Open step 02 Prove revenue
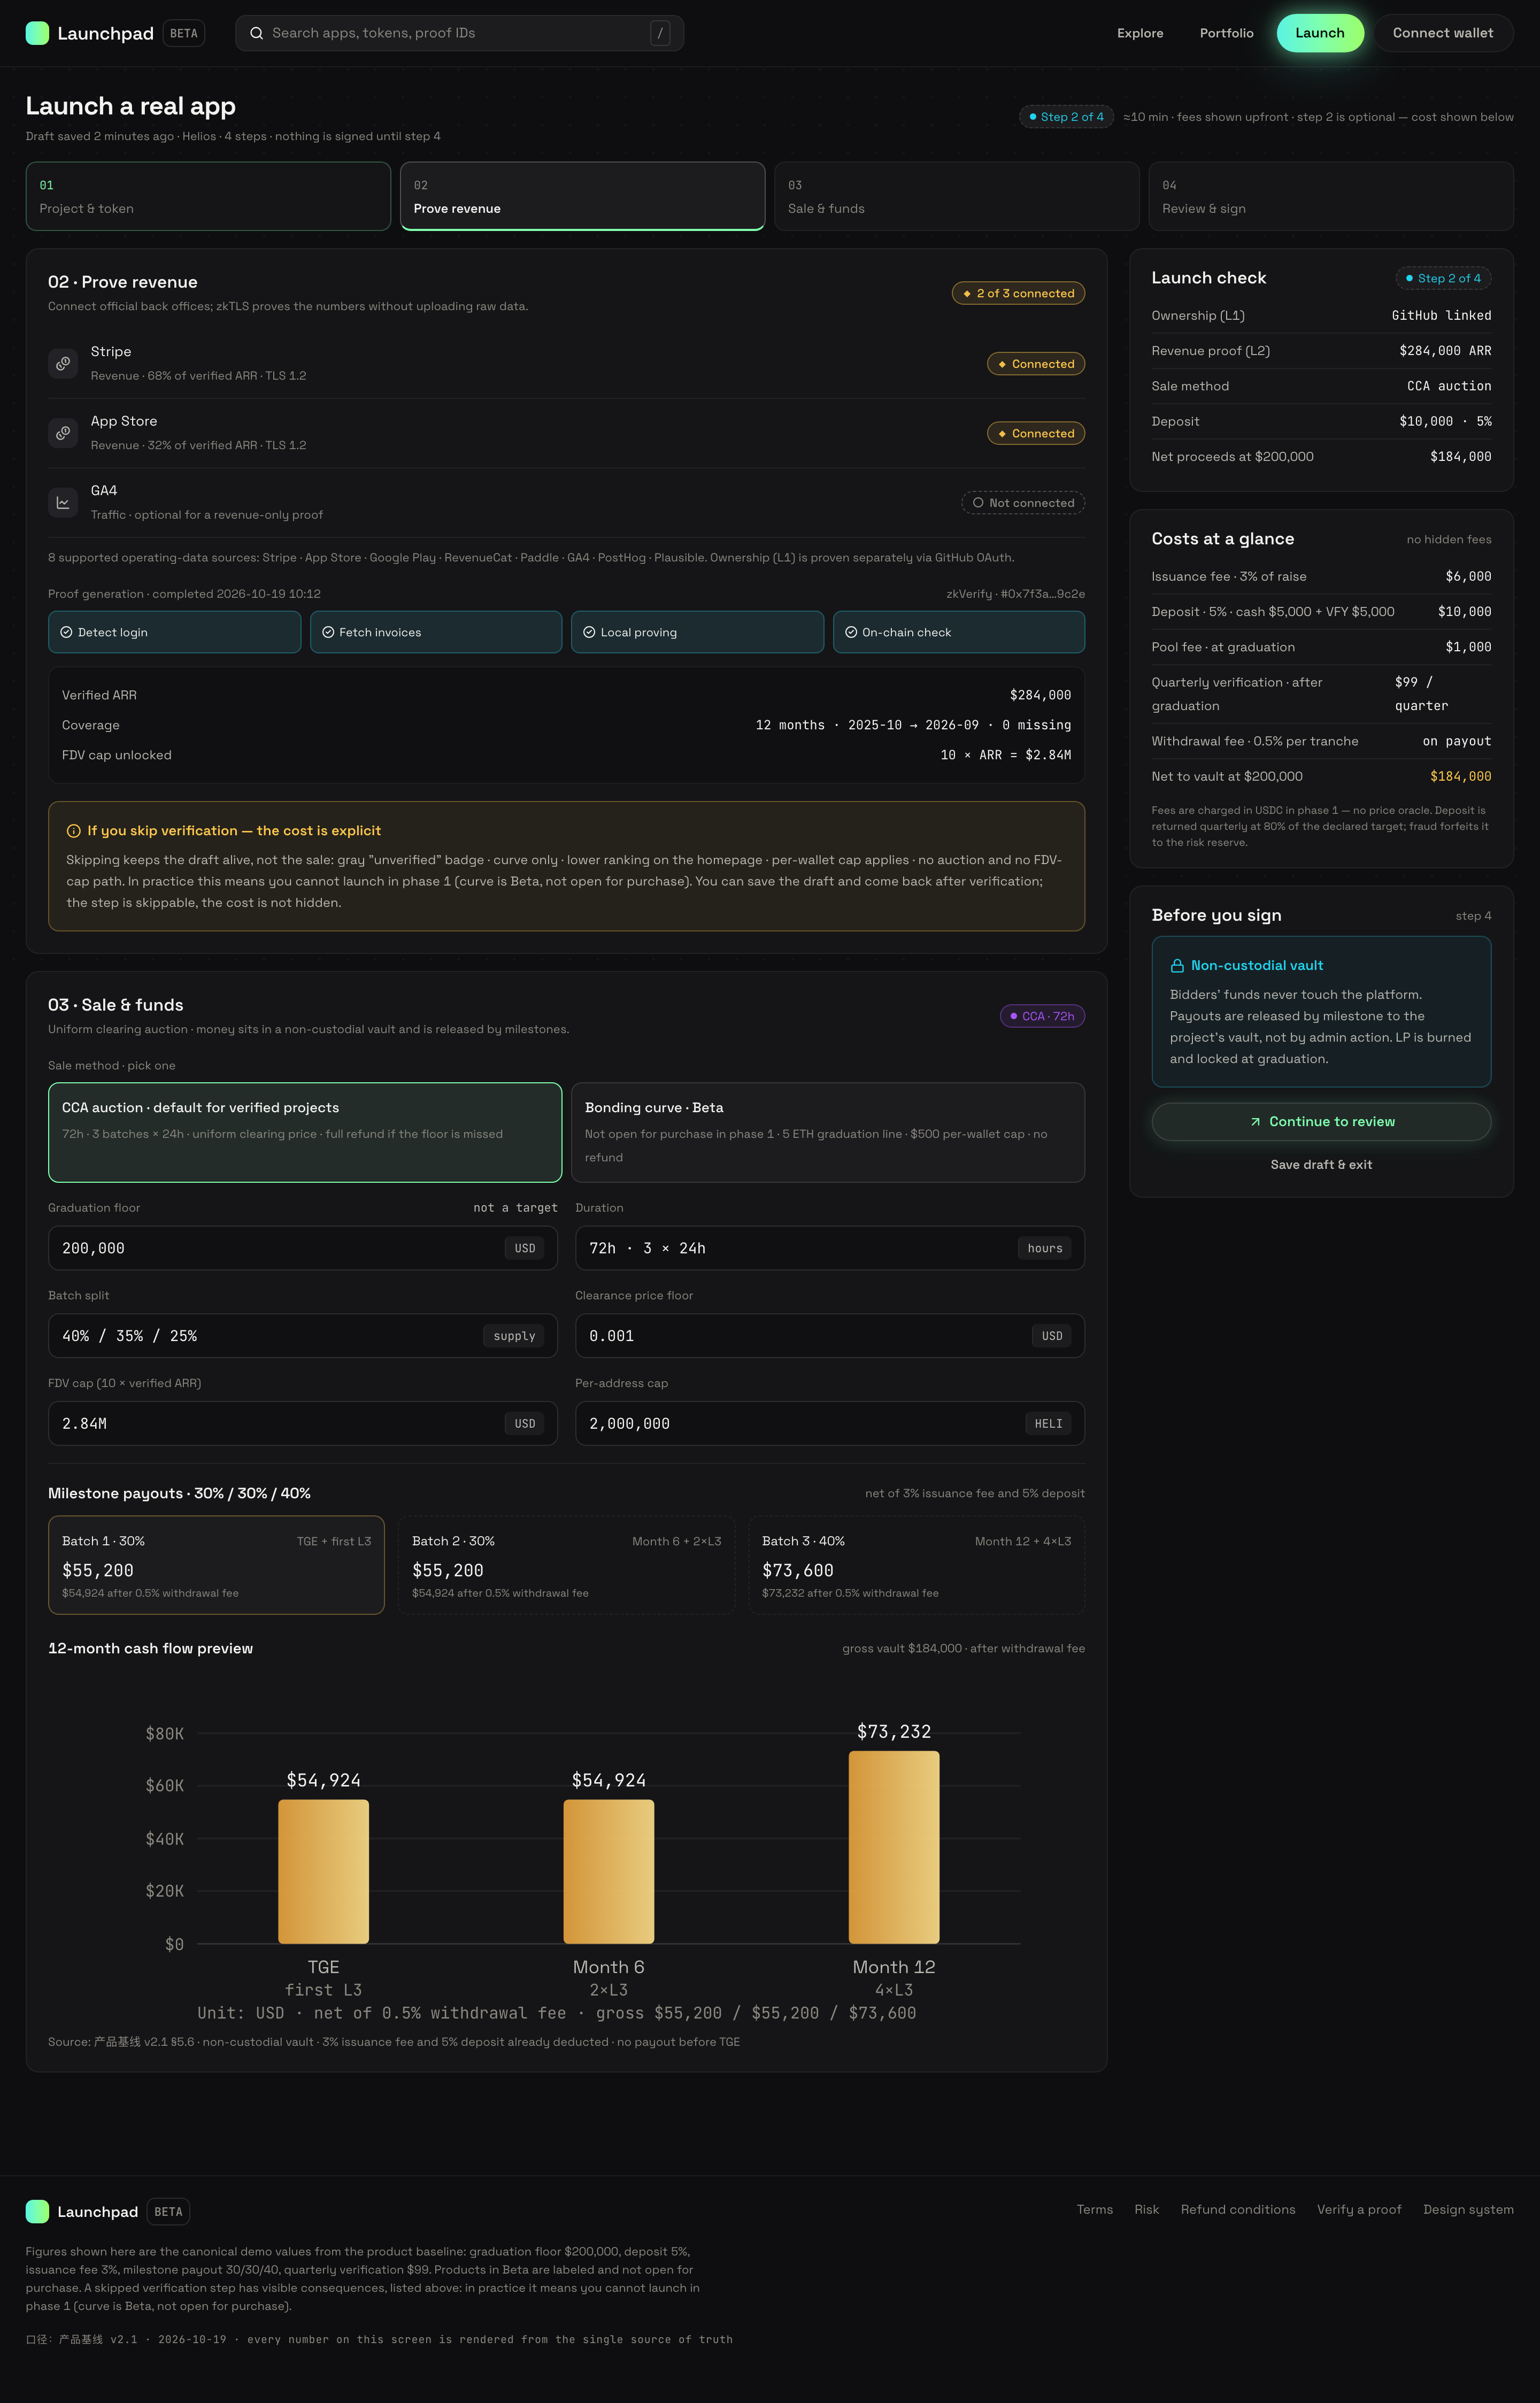The width and height of the screenshot is (1540, 2403). click(x=583, y=196)
